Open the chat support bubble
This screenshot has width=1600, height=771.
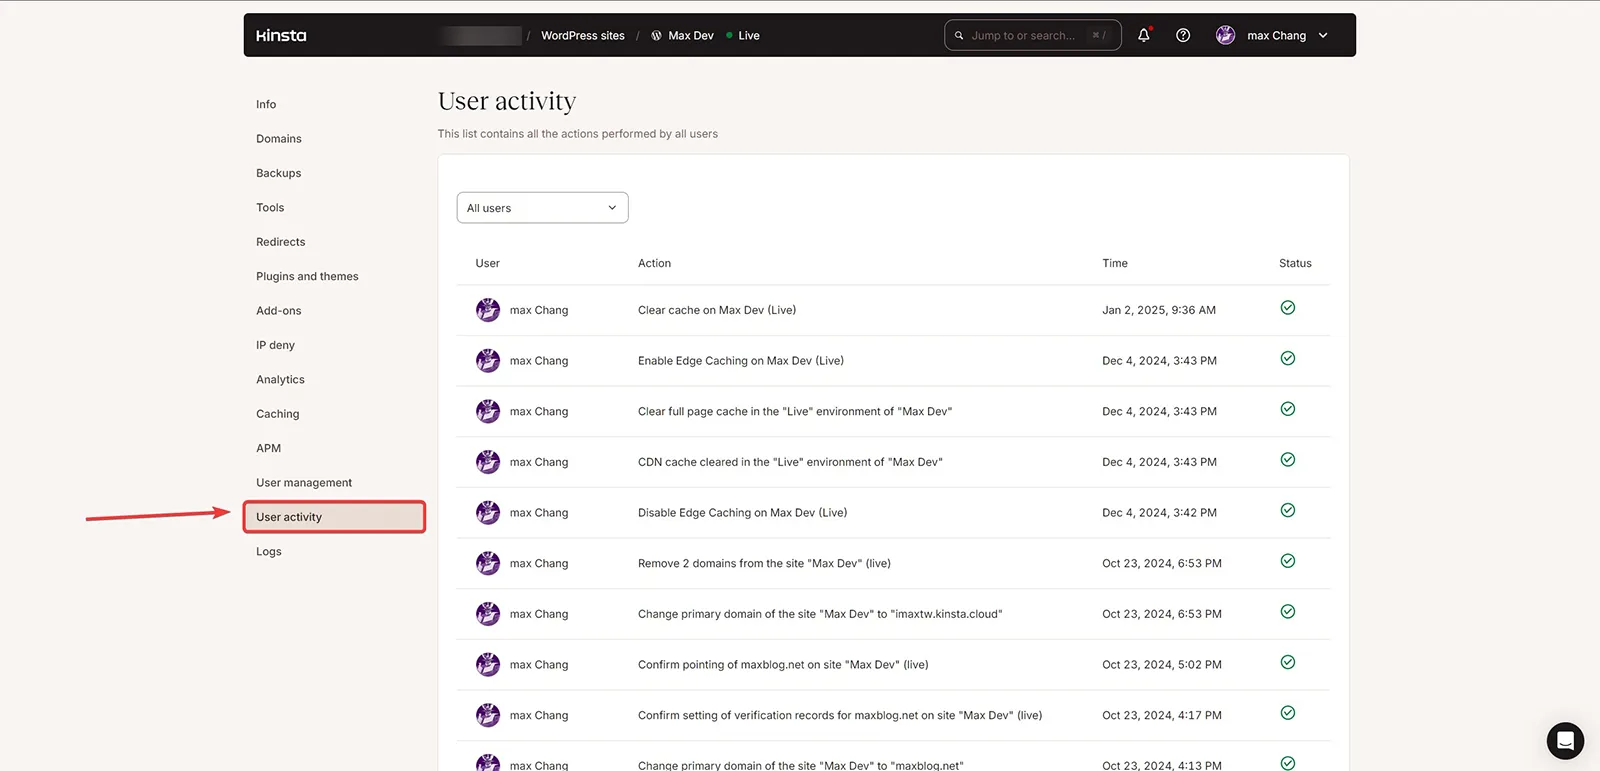tap(1565, 741)
